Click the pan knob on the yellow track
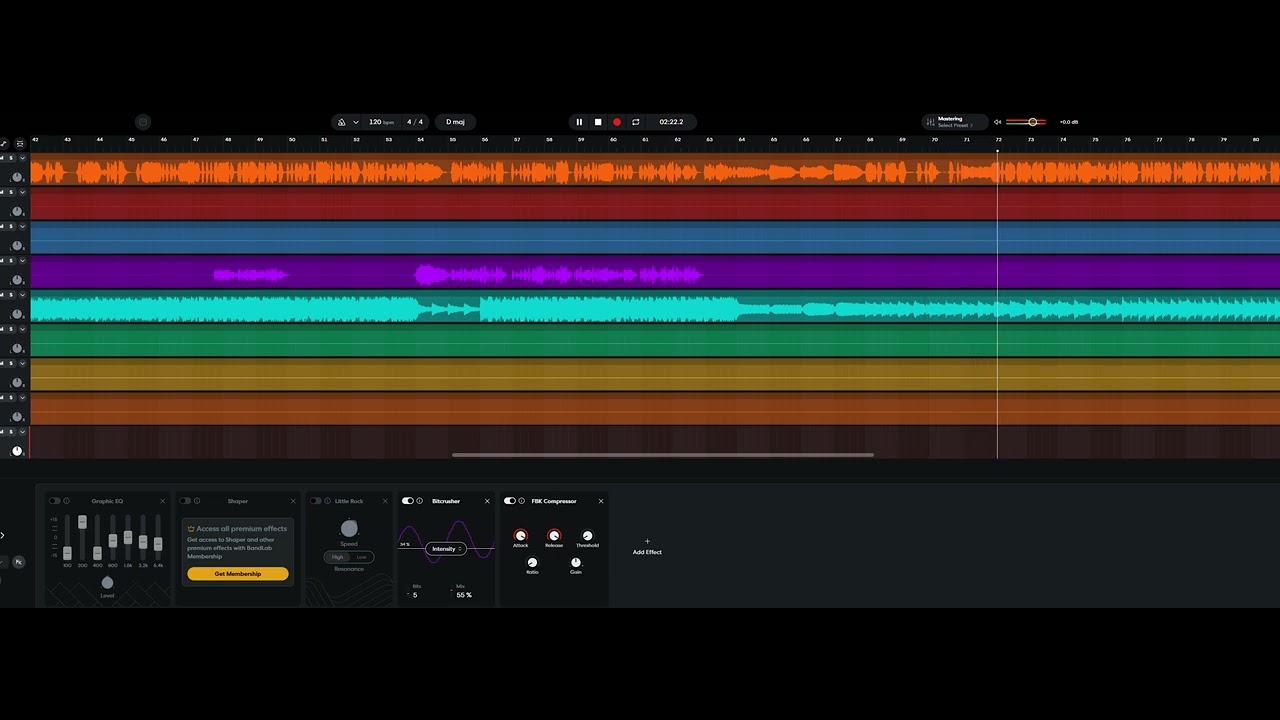 coord(17,382)
